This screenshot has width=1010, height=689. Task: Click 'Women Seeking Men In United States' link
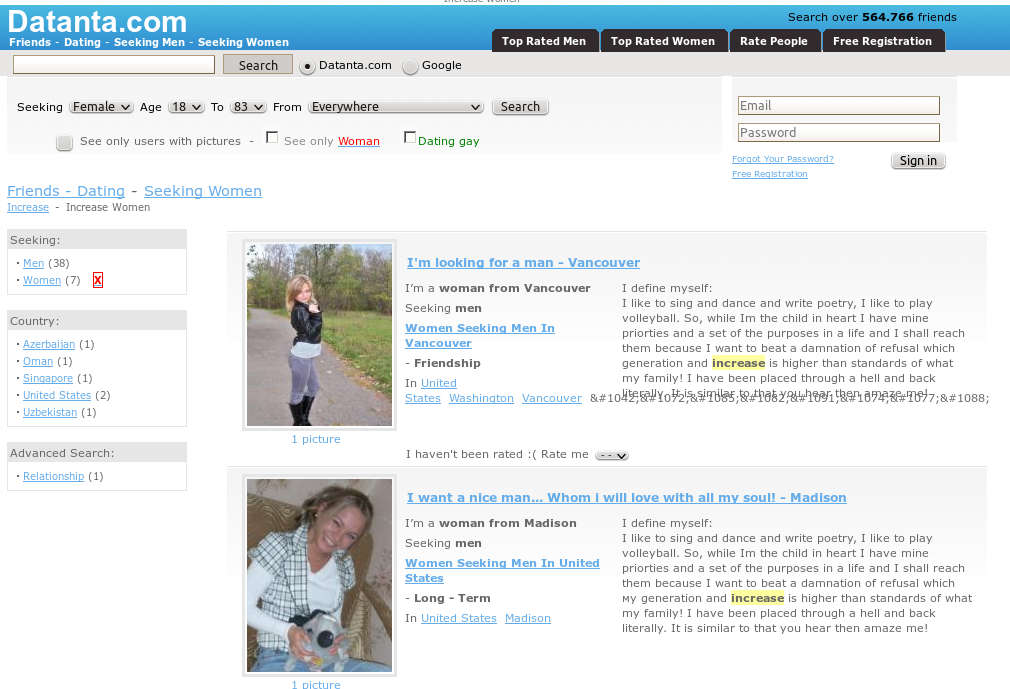pyautogui.click(x=502, y=571)
